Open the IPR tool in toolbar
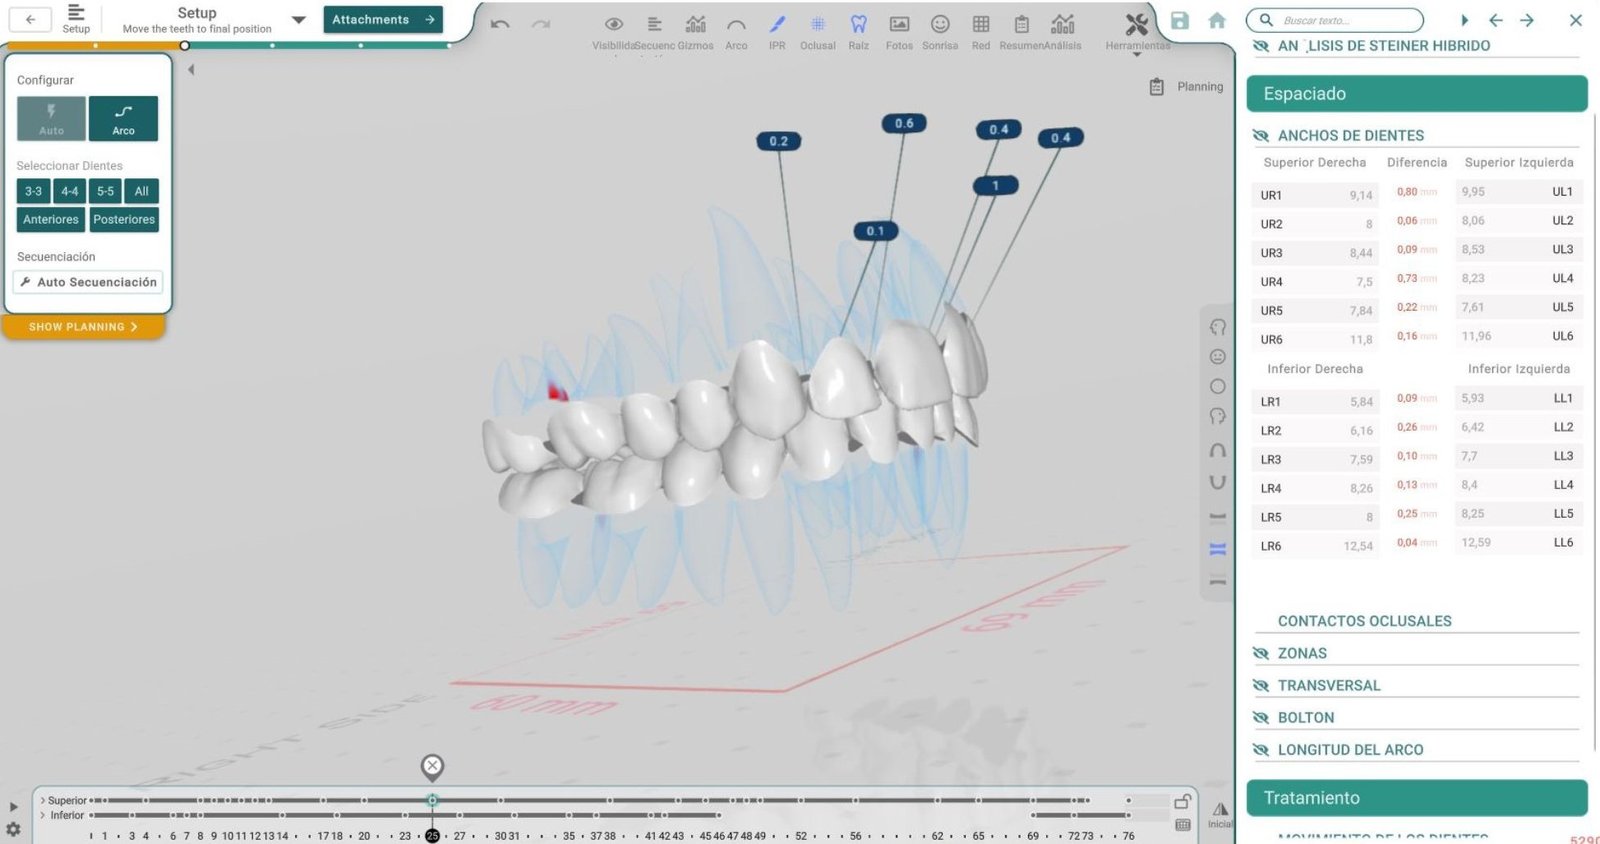 click(x=777, y=25)
